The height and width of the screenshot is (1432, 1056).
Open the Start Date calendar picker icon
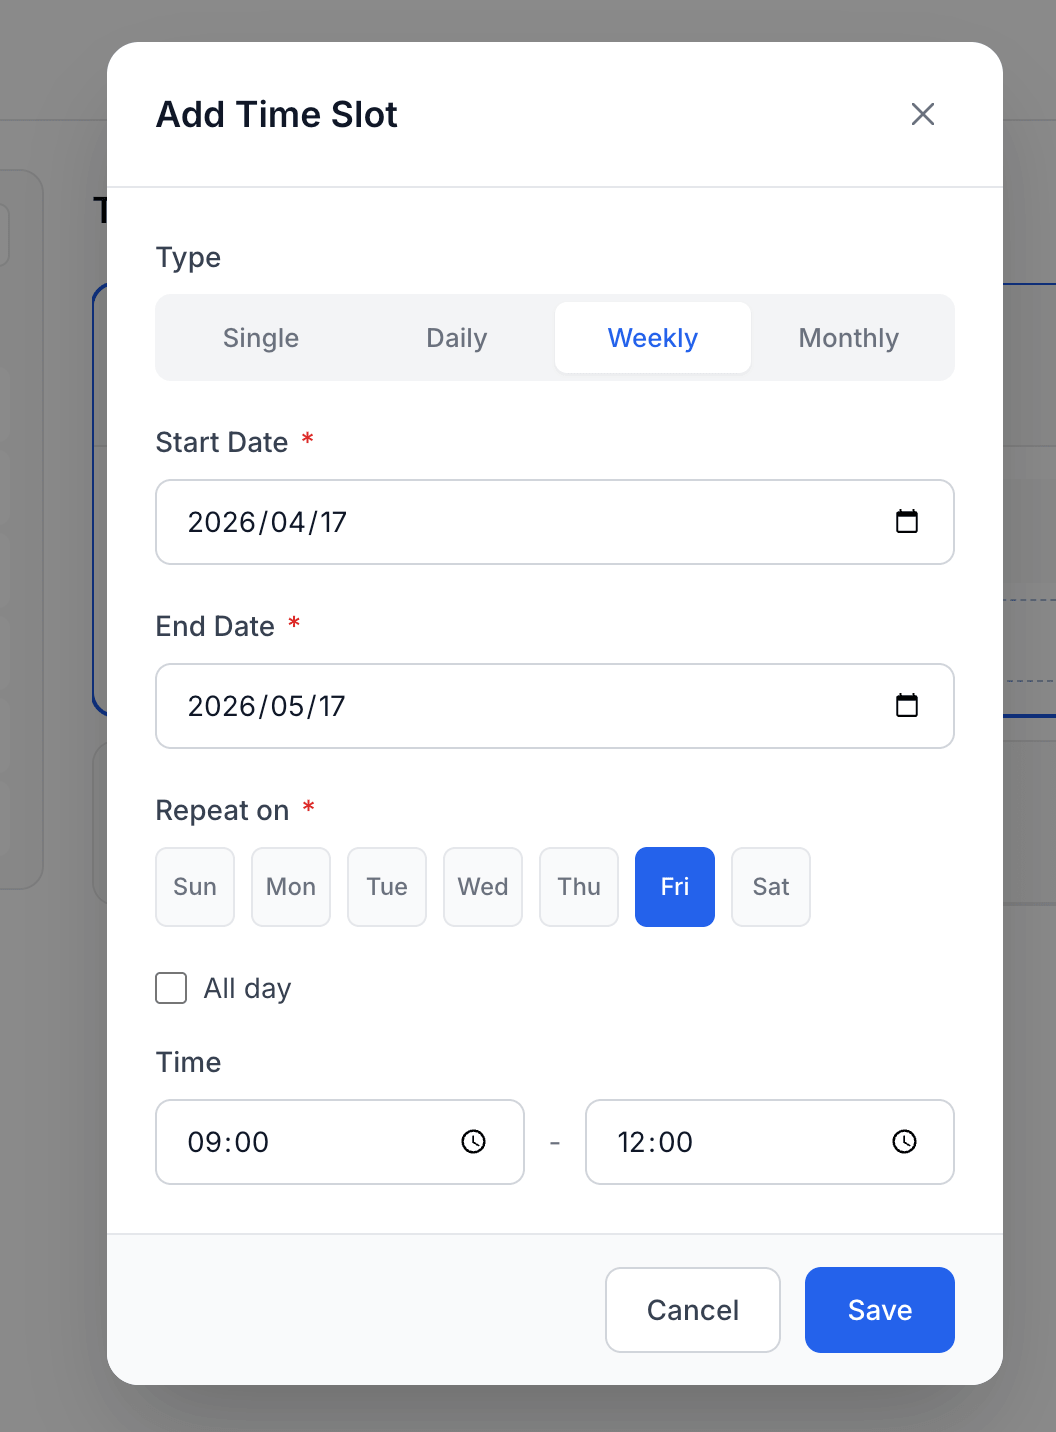(x=907, y=521)
